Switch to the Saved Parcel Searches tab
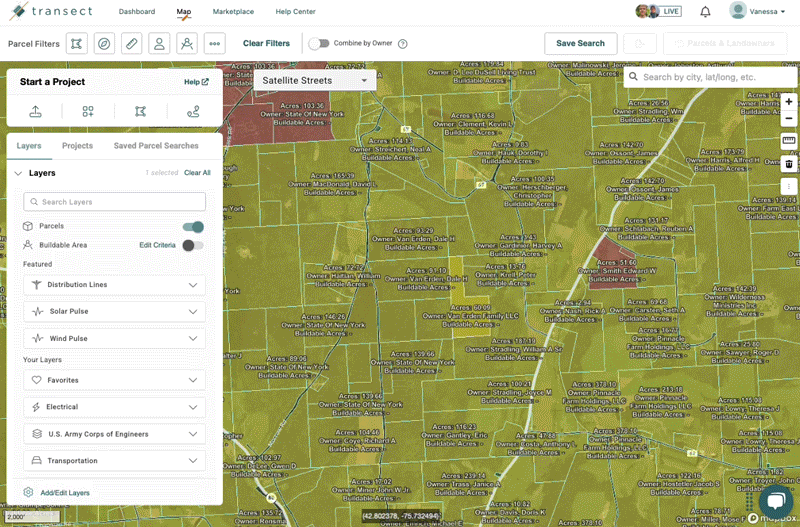 point(156,146)
